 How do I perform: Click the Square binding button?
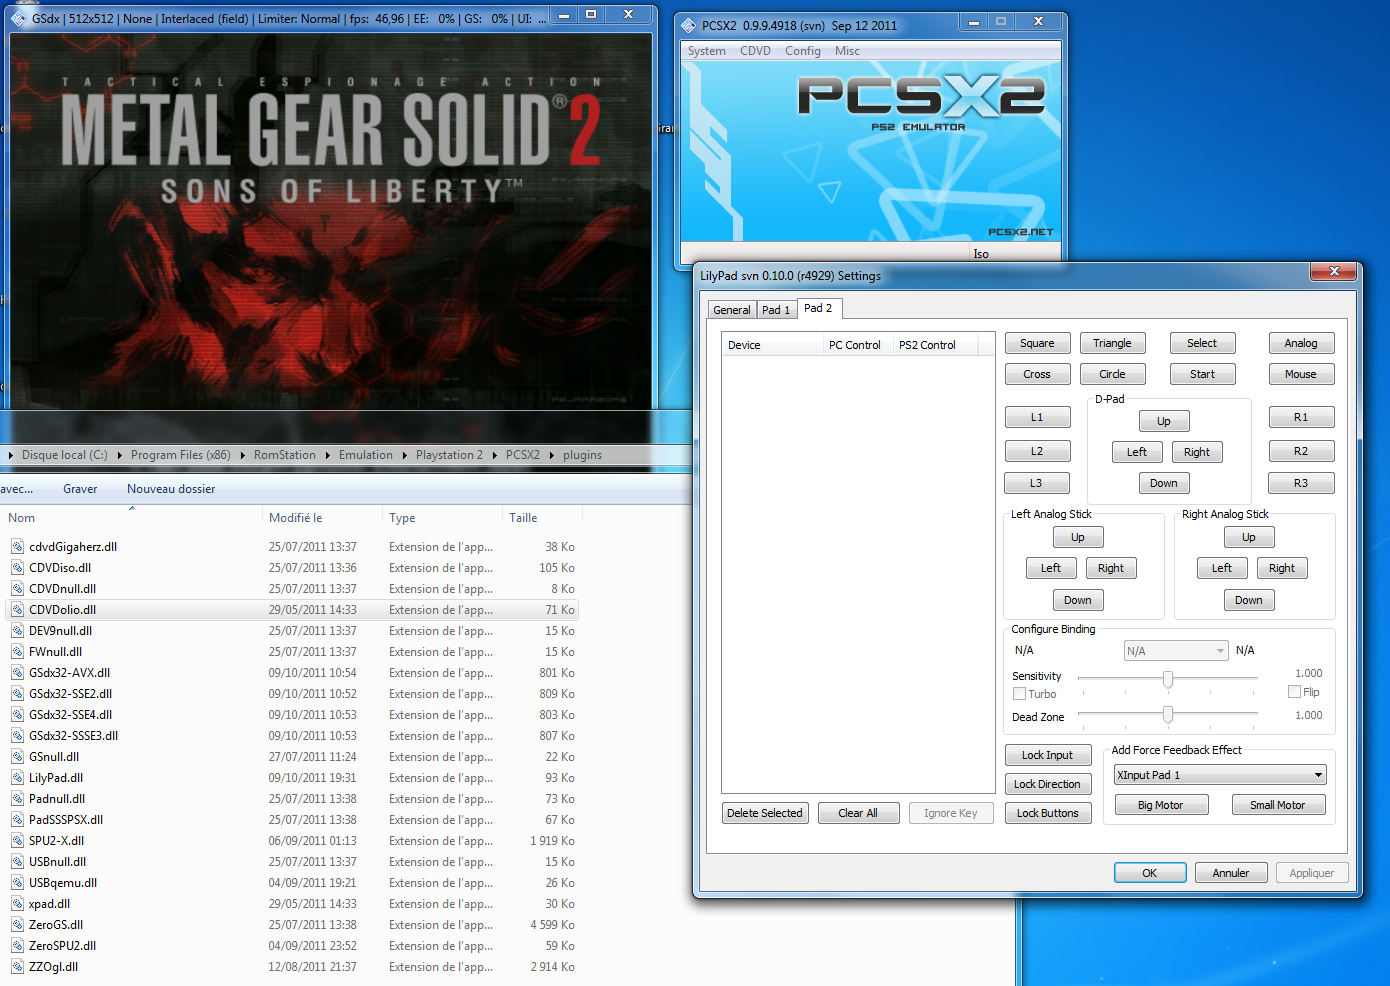tap(1037, 343)
